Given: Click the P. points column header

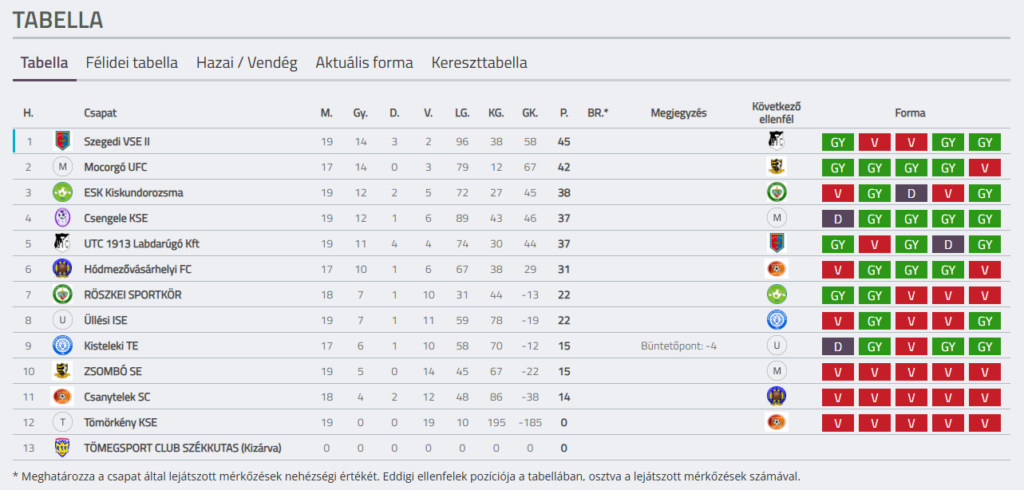Looking at the screenshot, I should pos(564,113).
